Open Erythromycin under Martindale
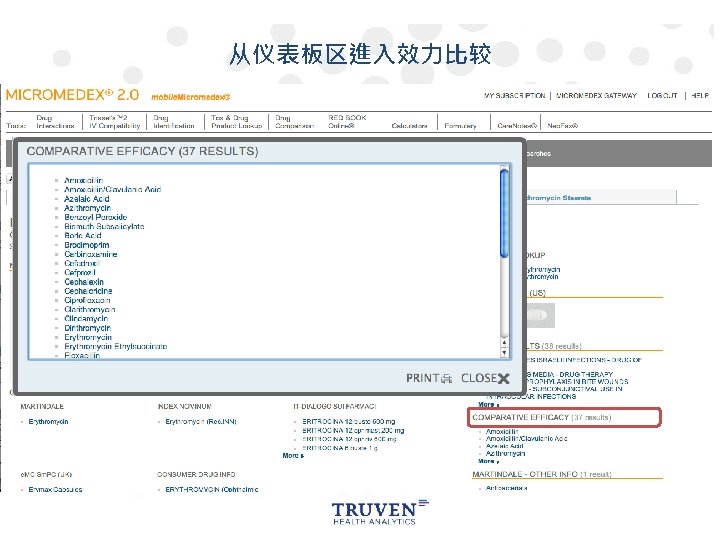720x540 pixels. point(48,422)
